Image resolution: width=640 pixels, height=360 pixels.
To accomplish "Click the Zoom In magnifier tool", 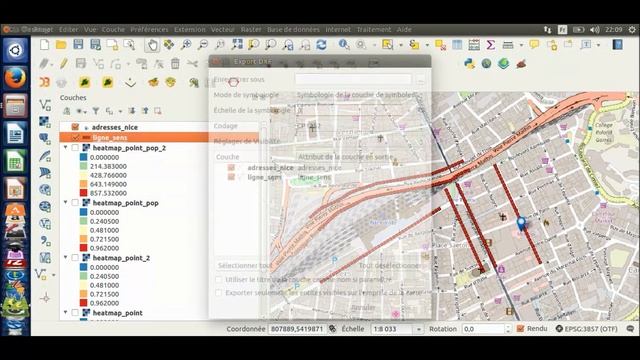I will coord(186,44).
